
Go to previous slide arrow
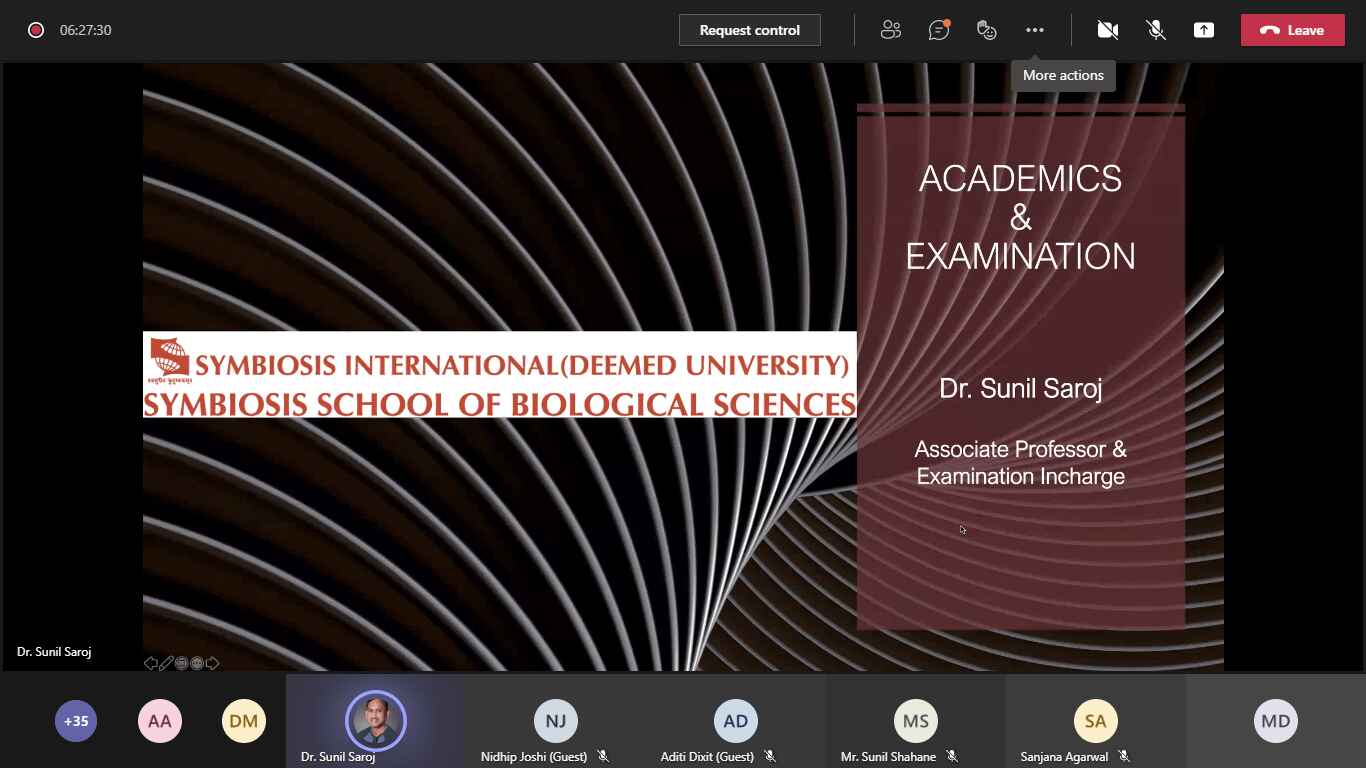pyautogui.click(x=151, y=663)
